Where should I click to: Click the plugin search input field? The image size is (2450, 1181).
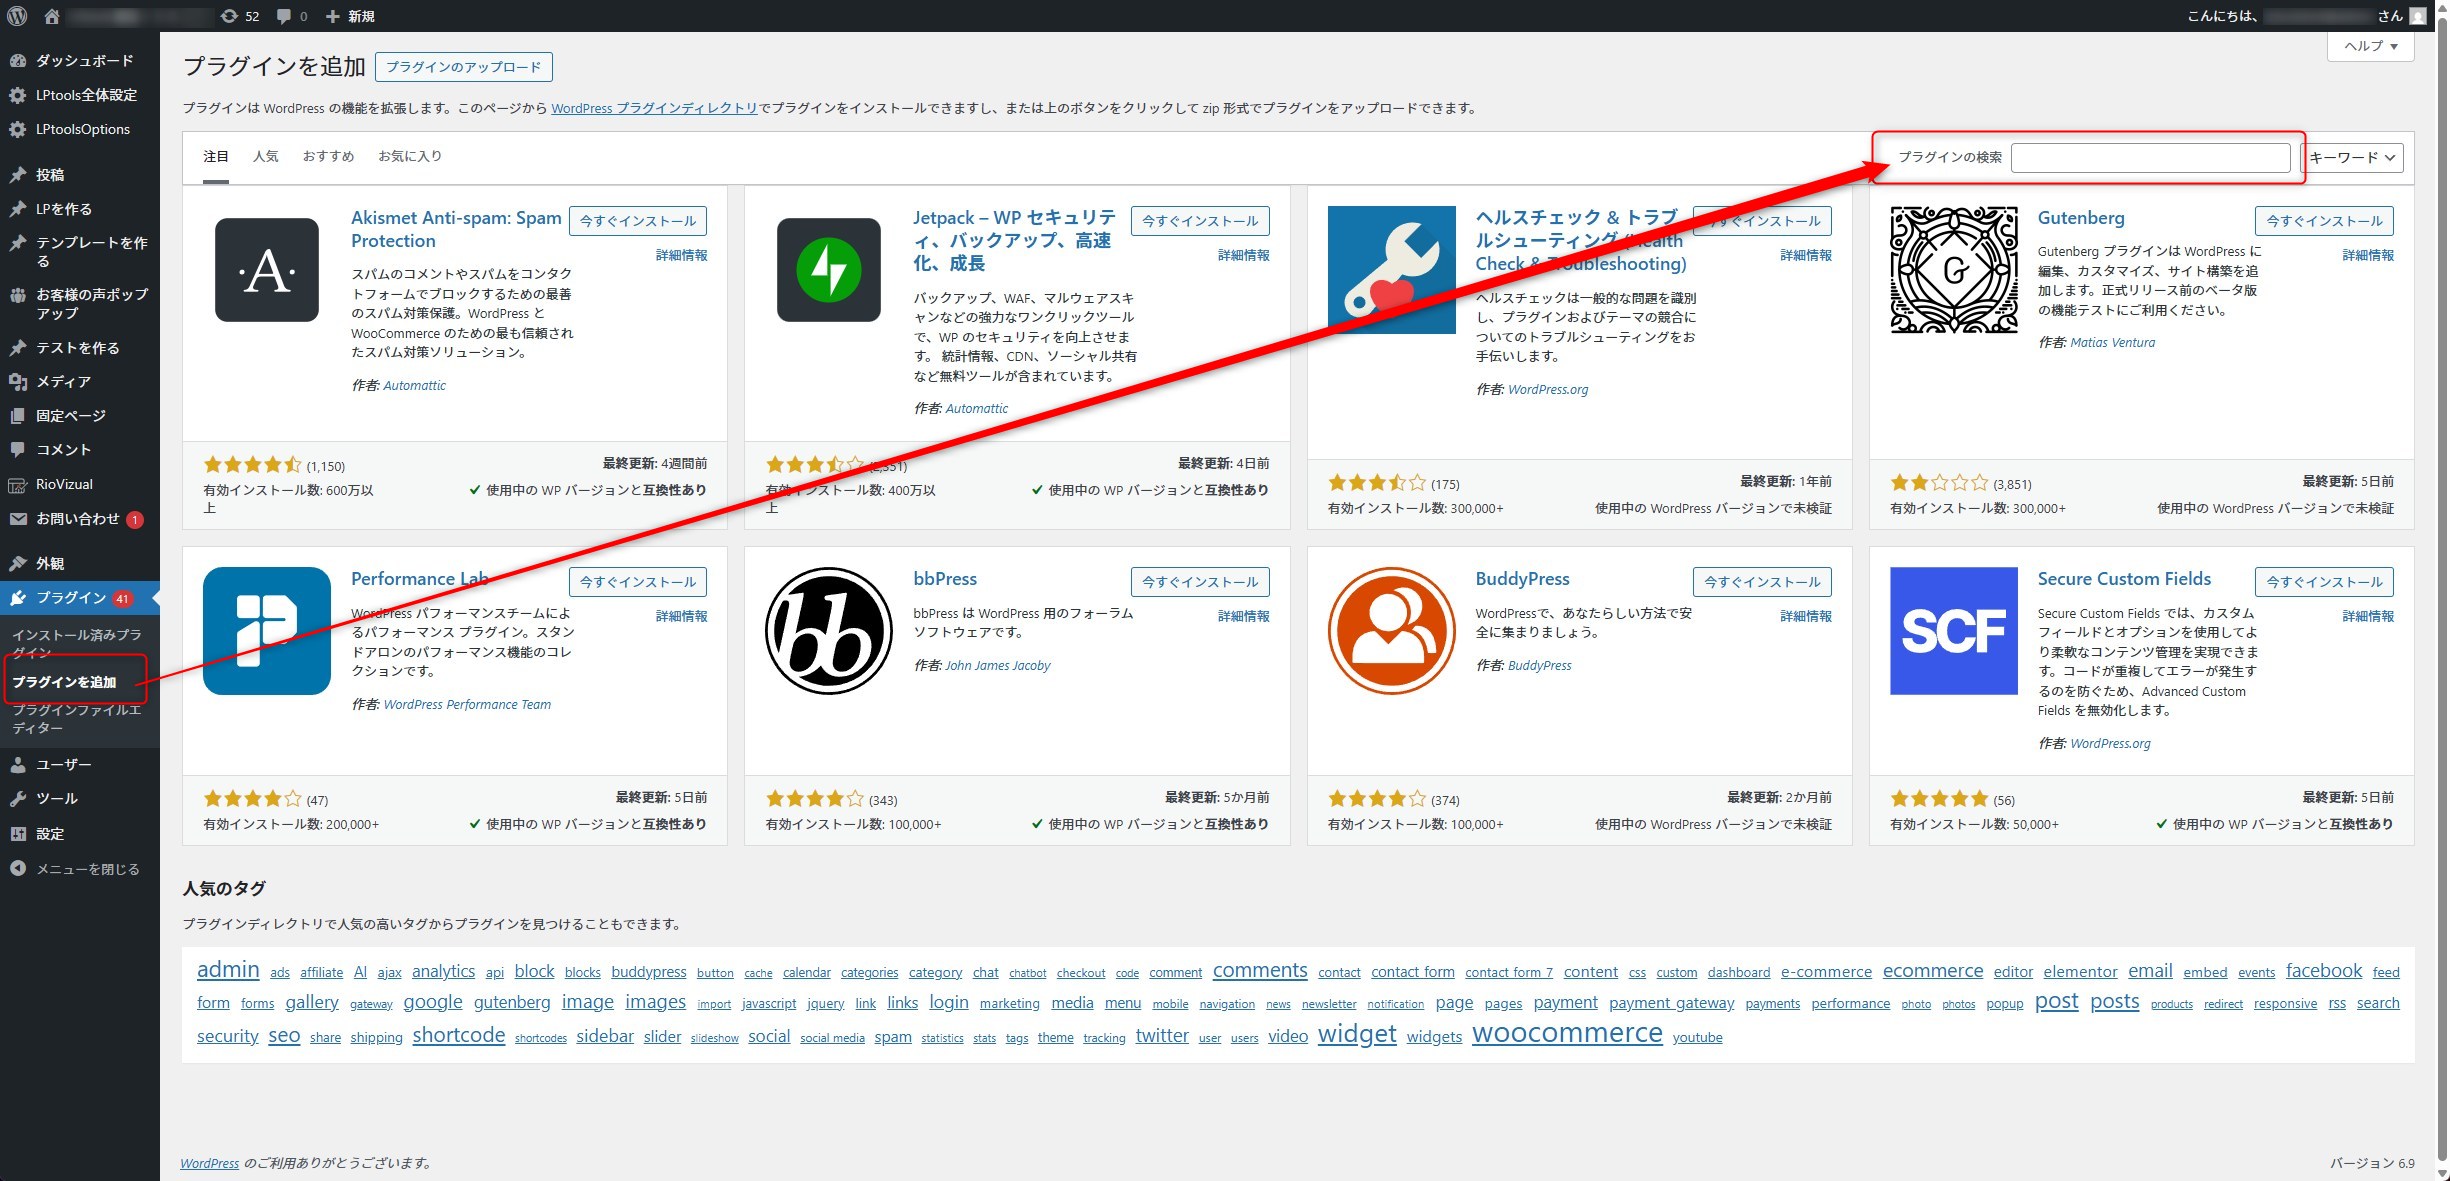click(2150, 158)
